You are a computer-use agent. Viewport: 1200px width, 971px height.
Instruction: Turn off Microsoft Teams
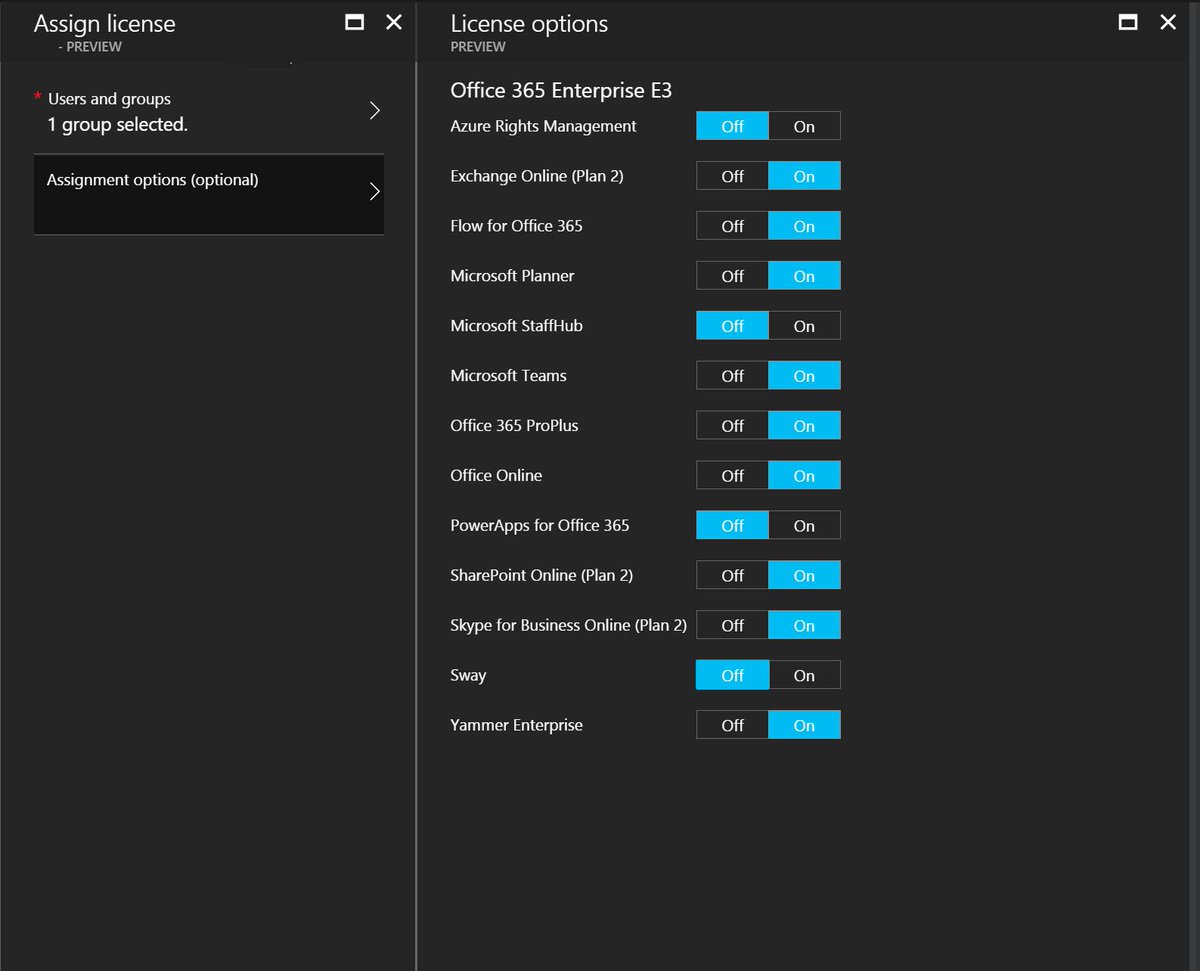732,376
